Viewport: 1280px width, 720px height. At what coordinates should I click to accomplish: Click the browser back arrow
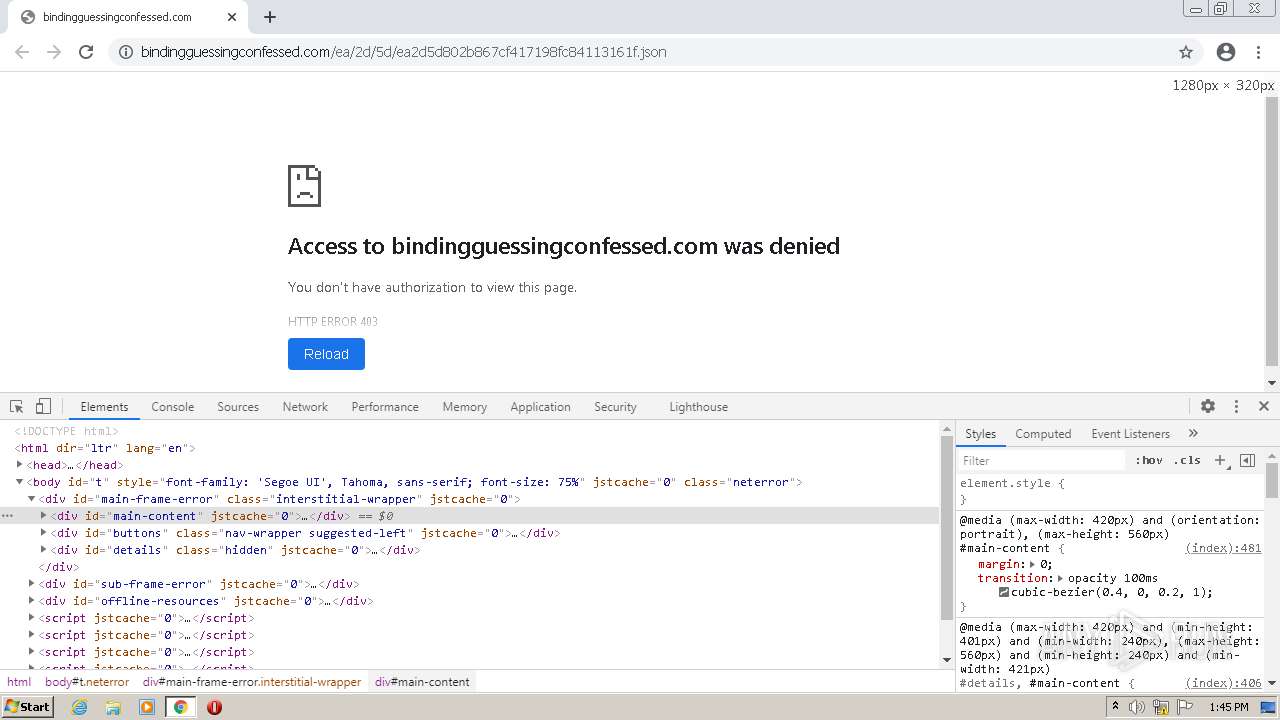(x=22, y=52)
